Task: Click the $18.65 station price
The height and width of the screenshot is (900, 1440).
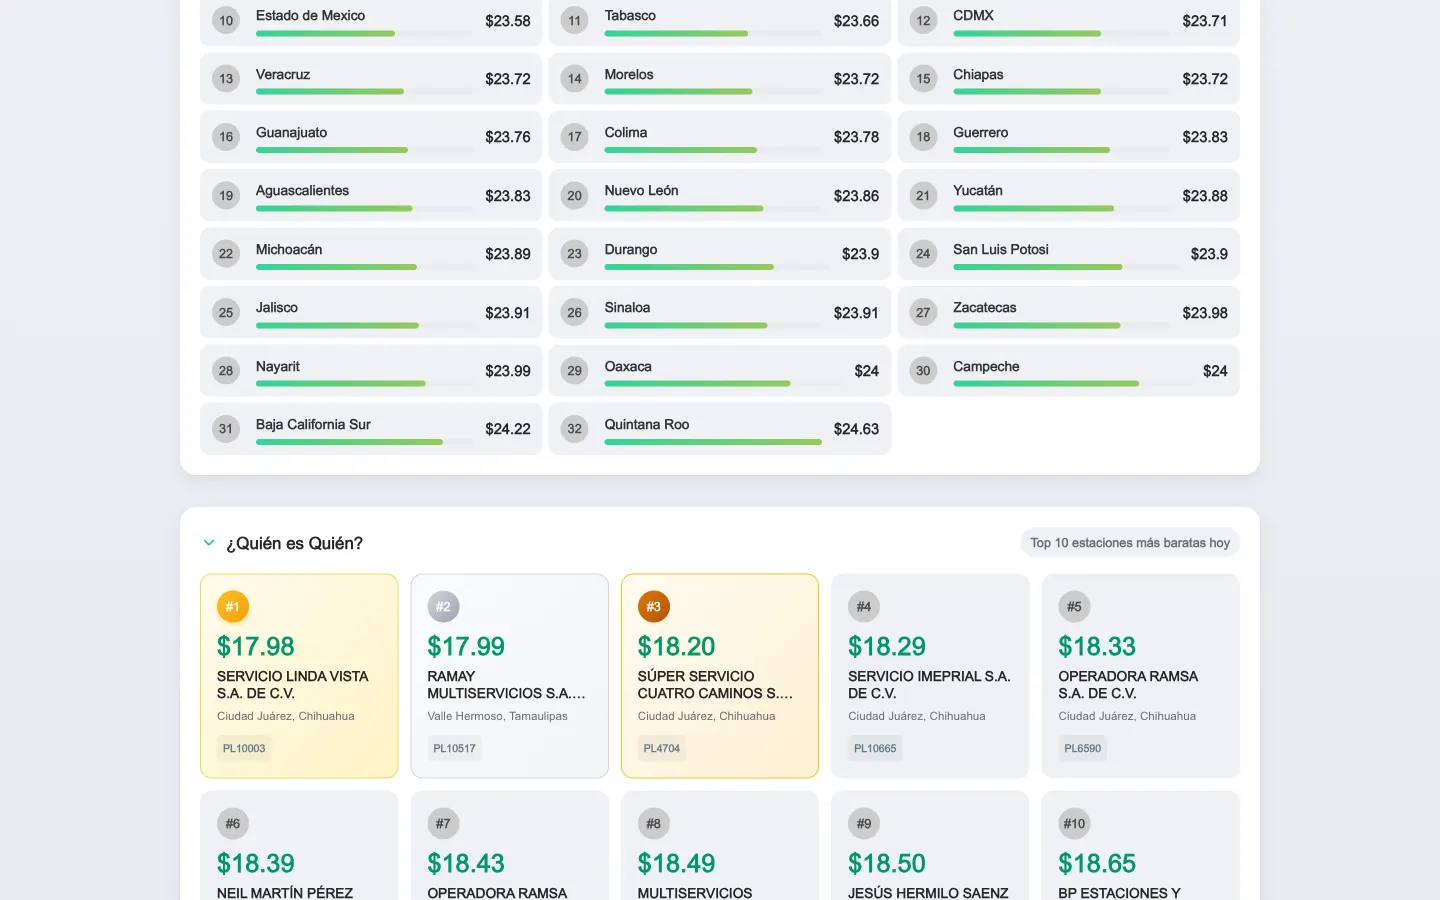Action: (1098, 864)
